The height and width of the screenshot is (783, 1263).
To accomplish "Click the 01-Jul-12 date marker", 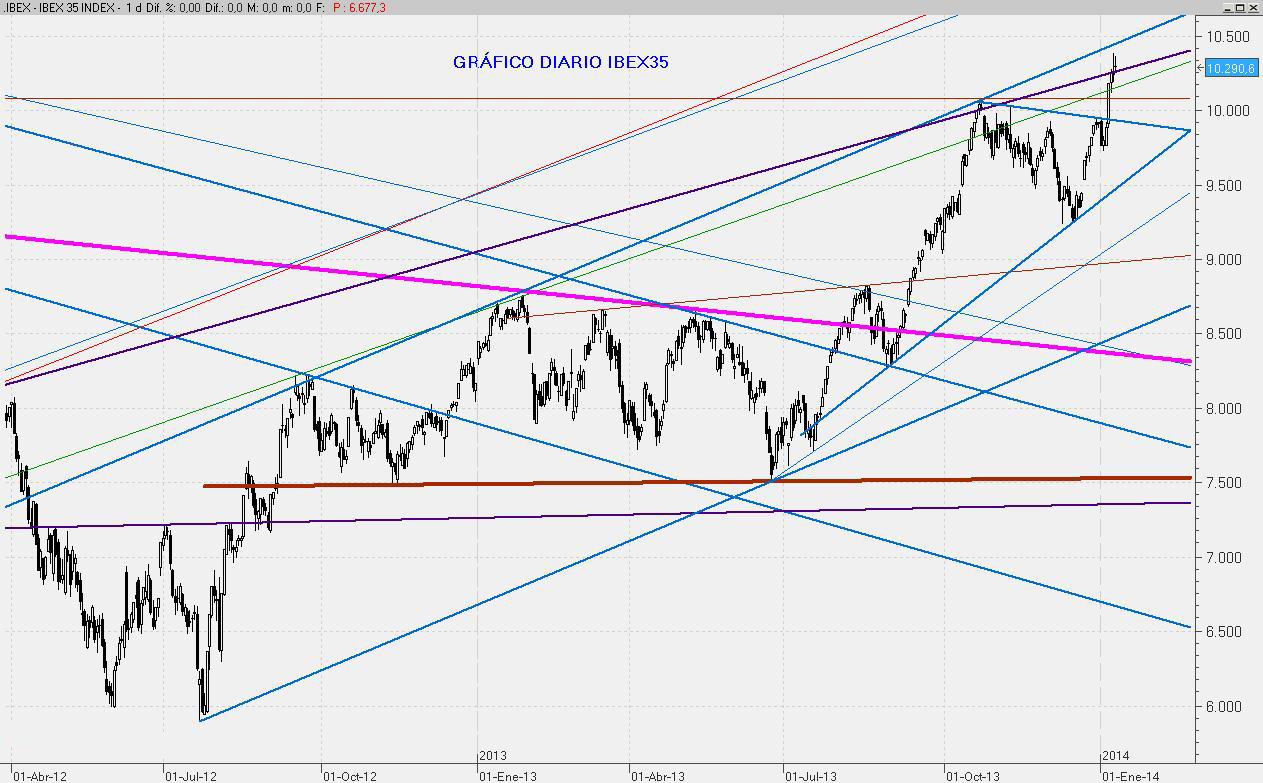I will click(190, 775).
